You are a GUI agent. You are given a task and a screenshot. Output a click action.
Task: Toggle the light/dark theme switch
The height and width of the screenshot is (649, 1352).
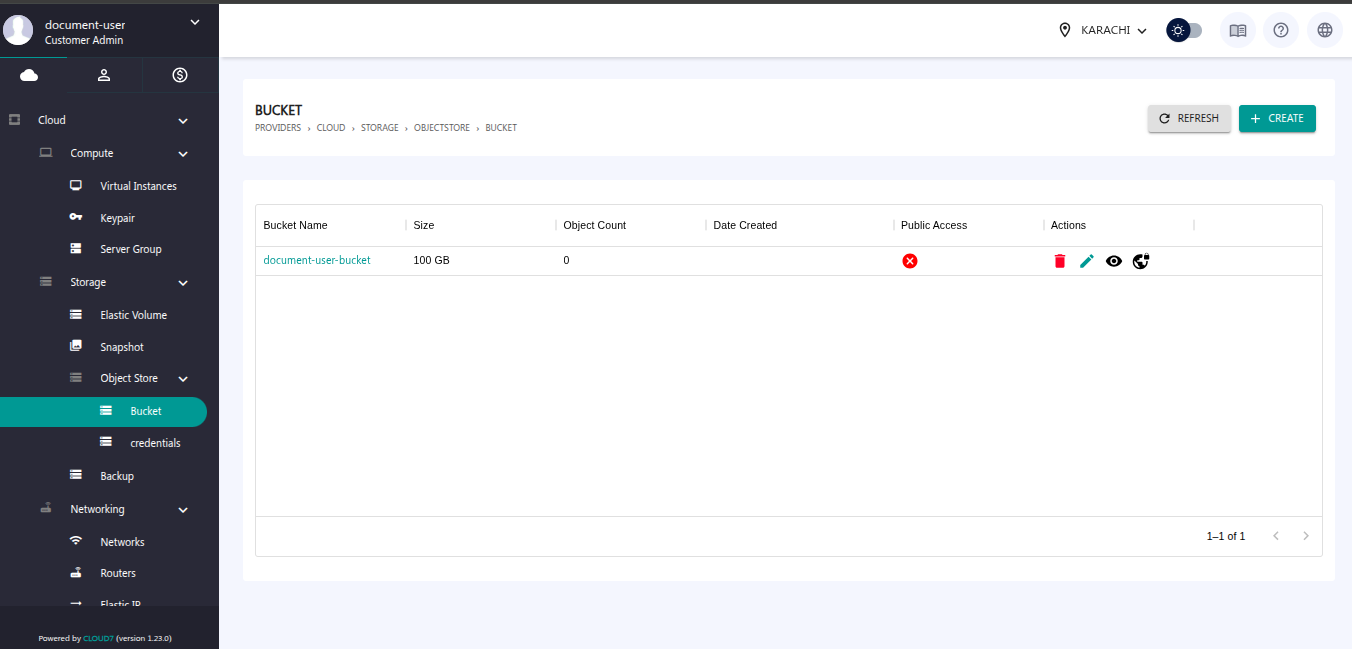point(1184,30)
